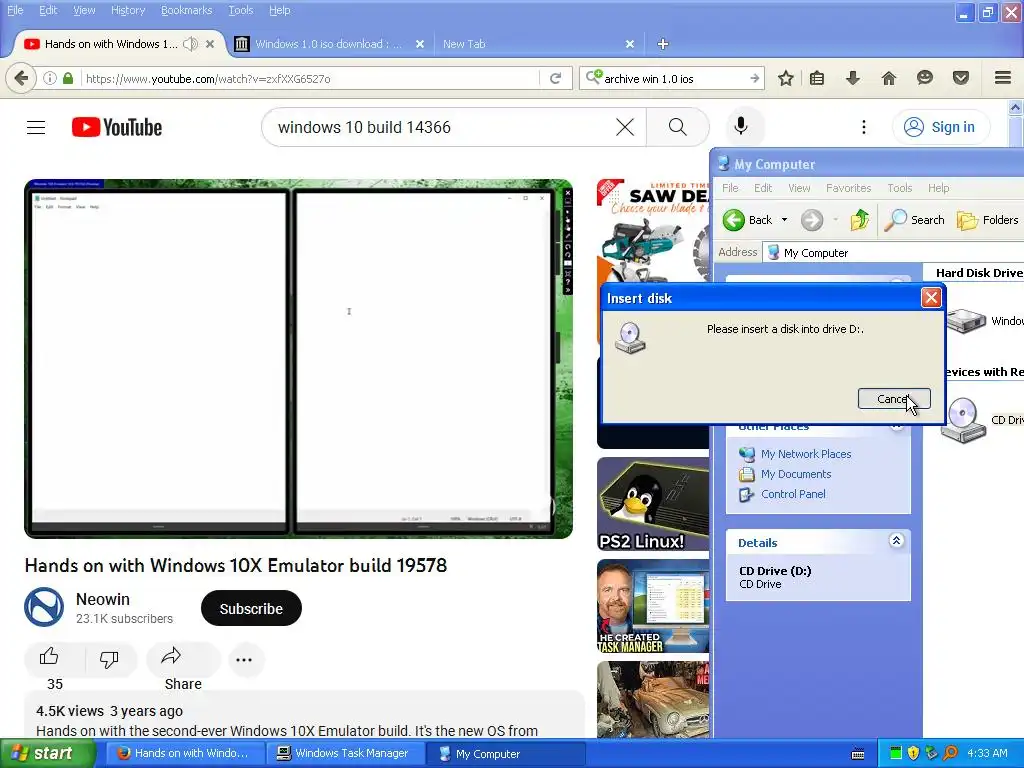
Task: Open Back history dropdown arrow in My Computer
Action: point(784,220)
